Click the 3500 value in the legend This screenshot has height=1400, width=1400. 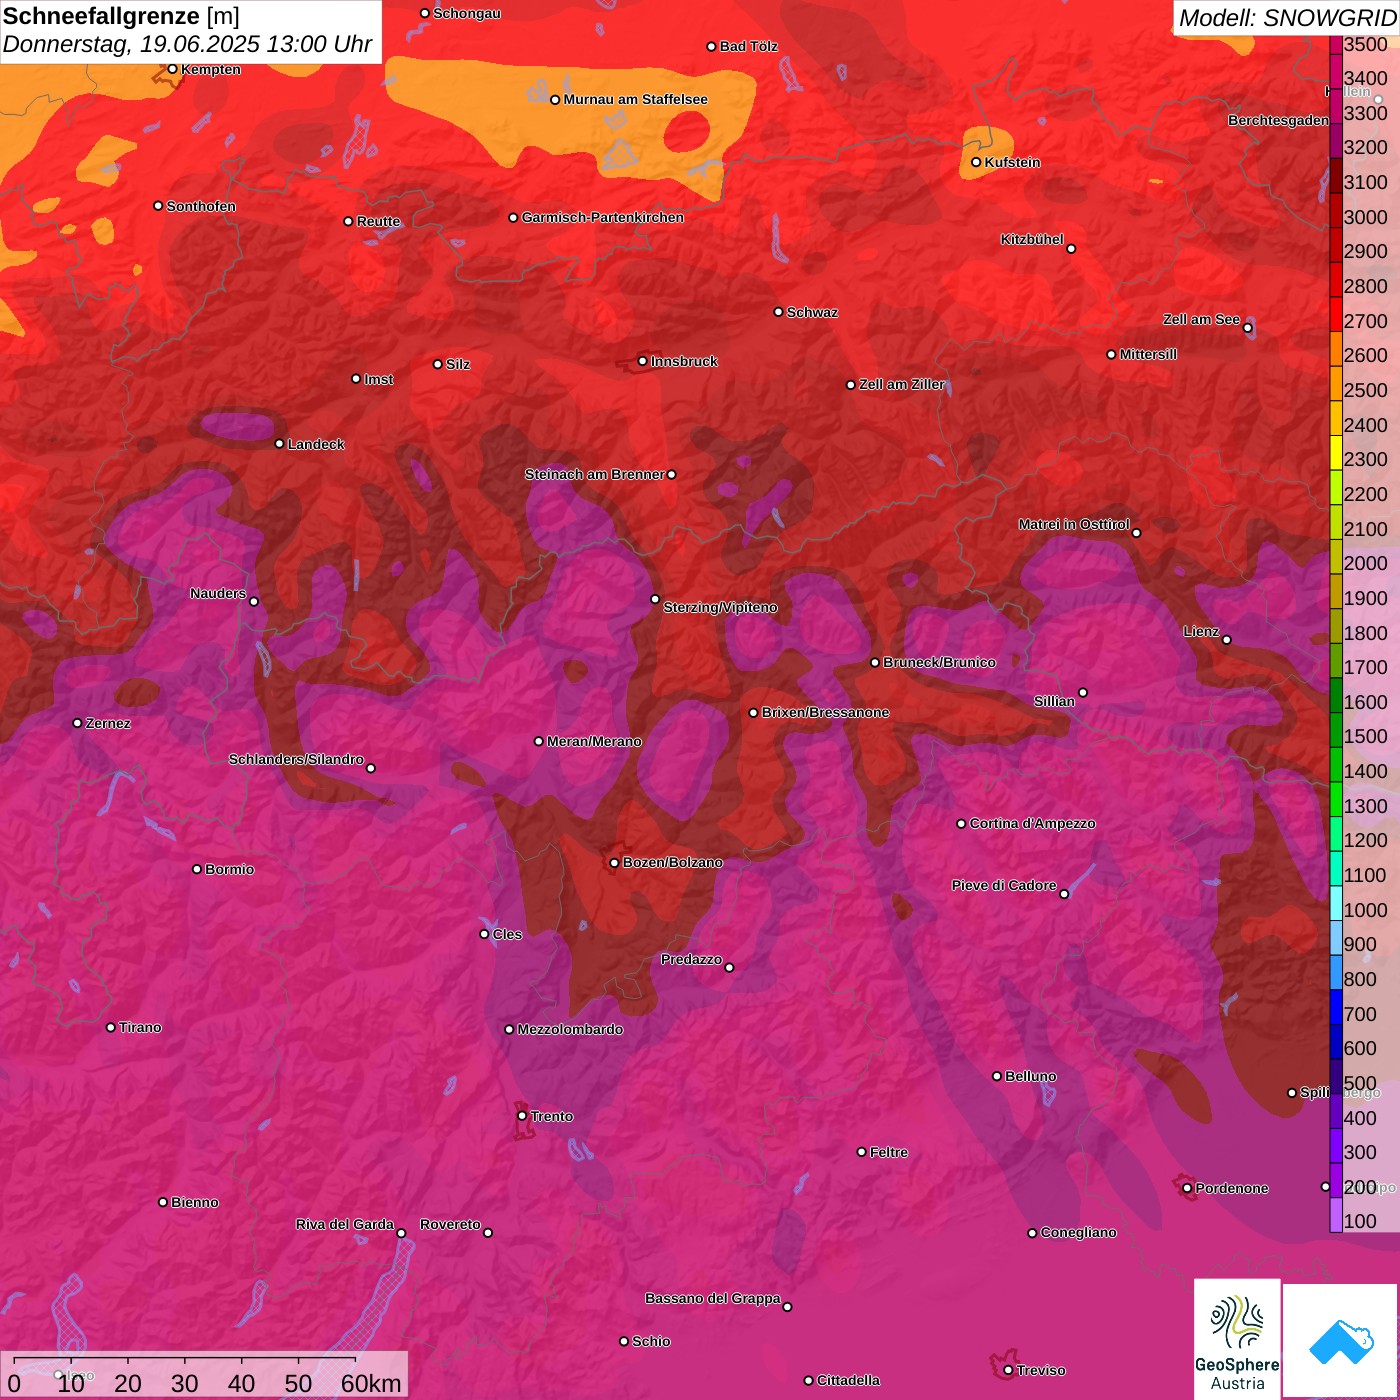coord(1365,44)
